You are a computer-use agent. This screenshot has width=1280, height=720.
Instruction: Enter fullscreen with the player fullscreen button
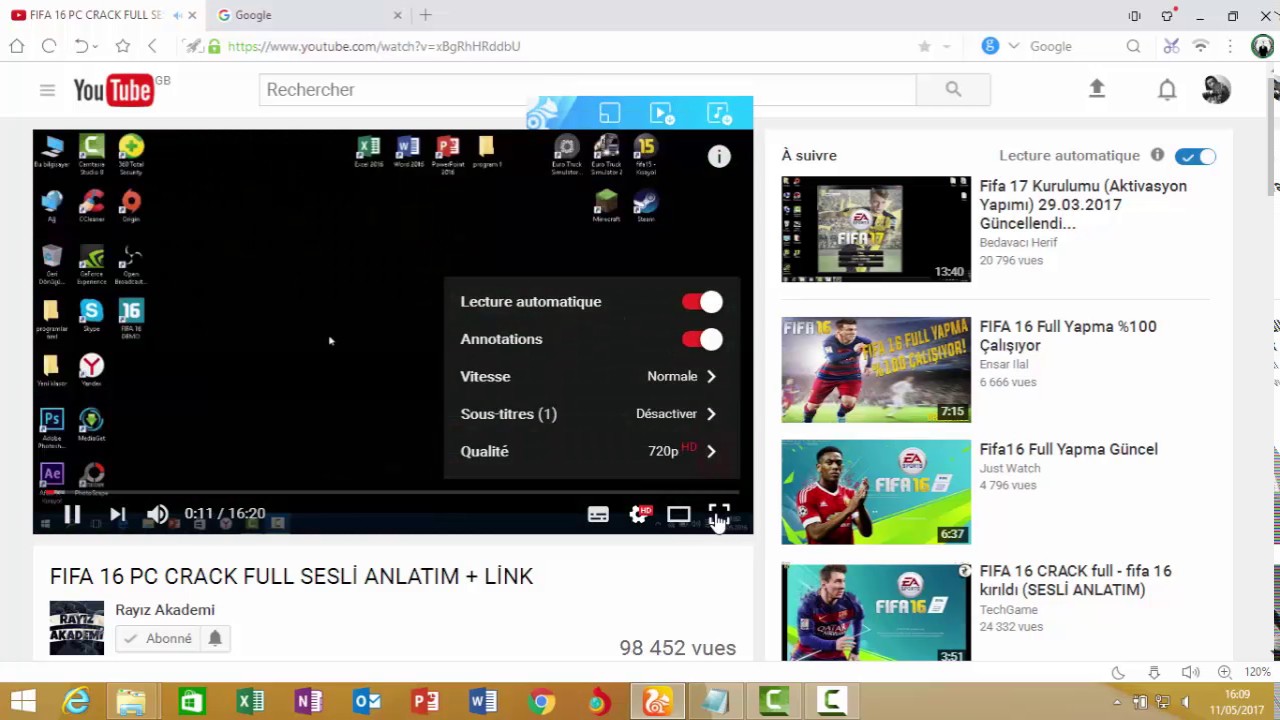pos(719,514)
